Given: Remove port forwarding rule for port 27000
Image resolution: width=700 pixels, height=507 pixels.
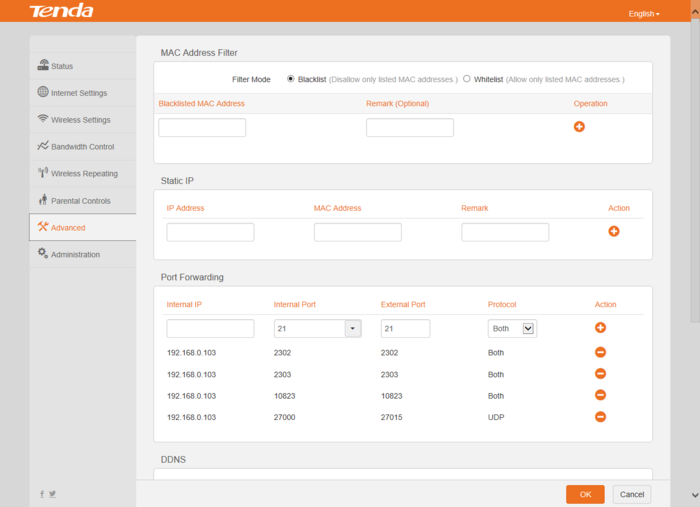Looking at the screenshot, I should (600, 416).
